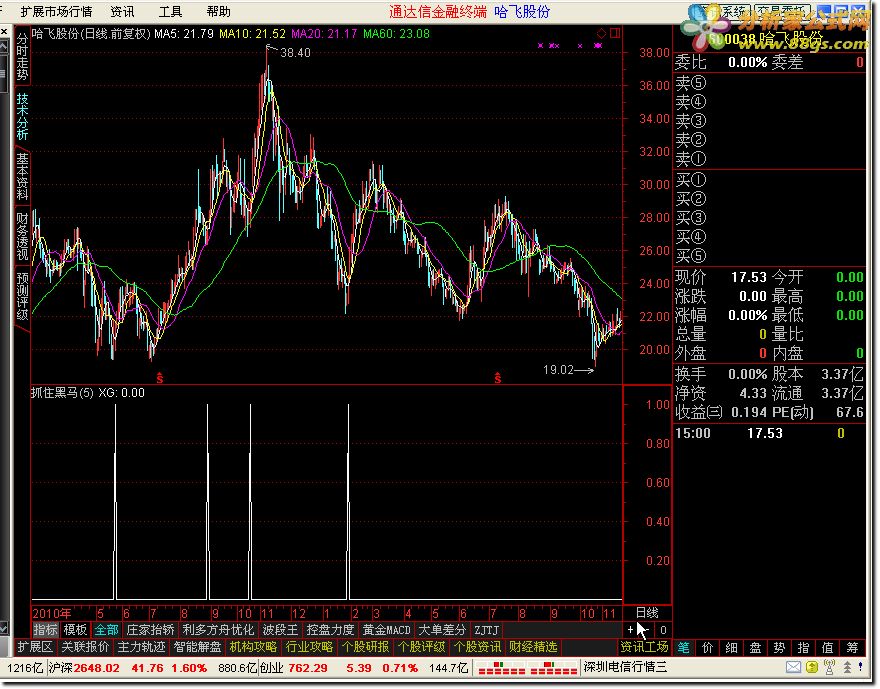Select the 全部 indicator filter tab

coord(107,630)
